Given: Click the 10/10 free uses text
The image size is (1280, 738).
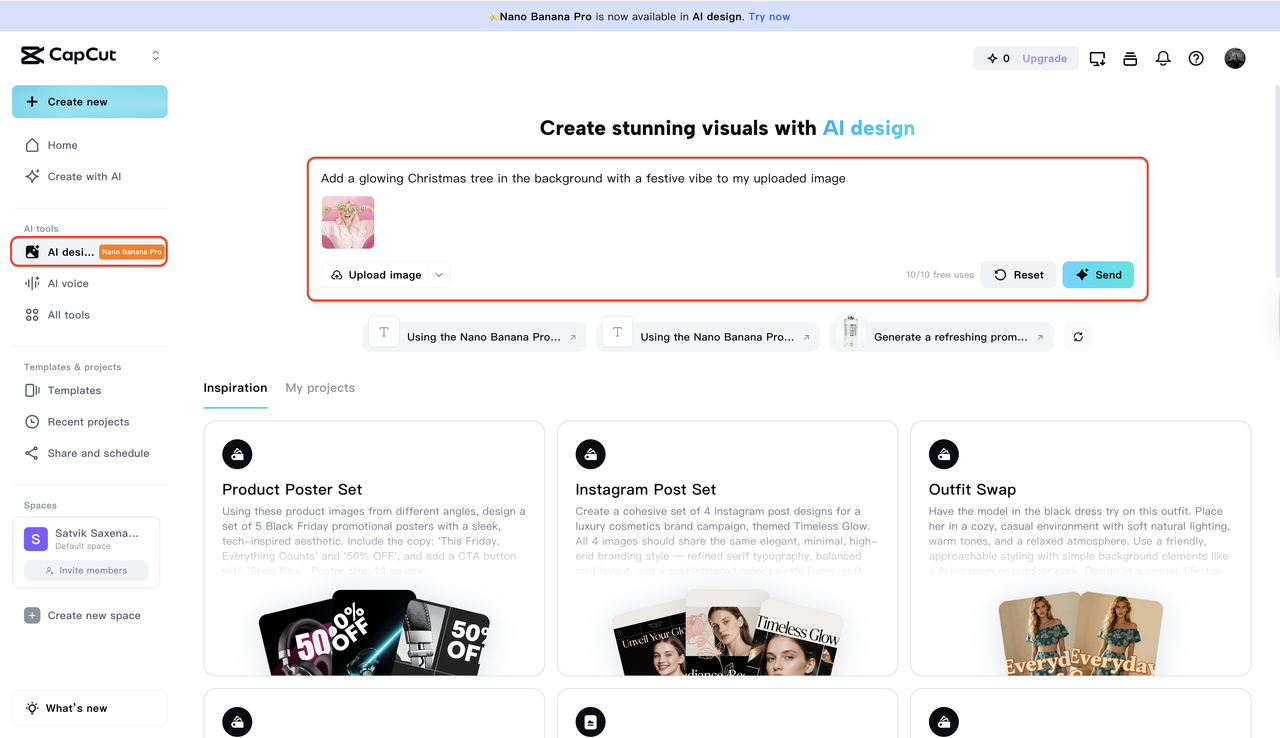Looking at the screenshot, I should tap(939, 275).
